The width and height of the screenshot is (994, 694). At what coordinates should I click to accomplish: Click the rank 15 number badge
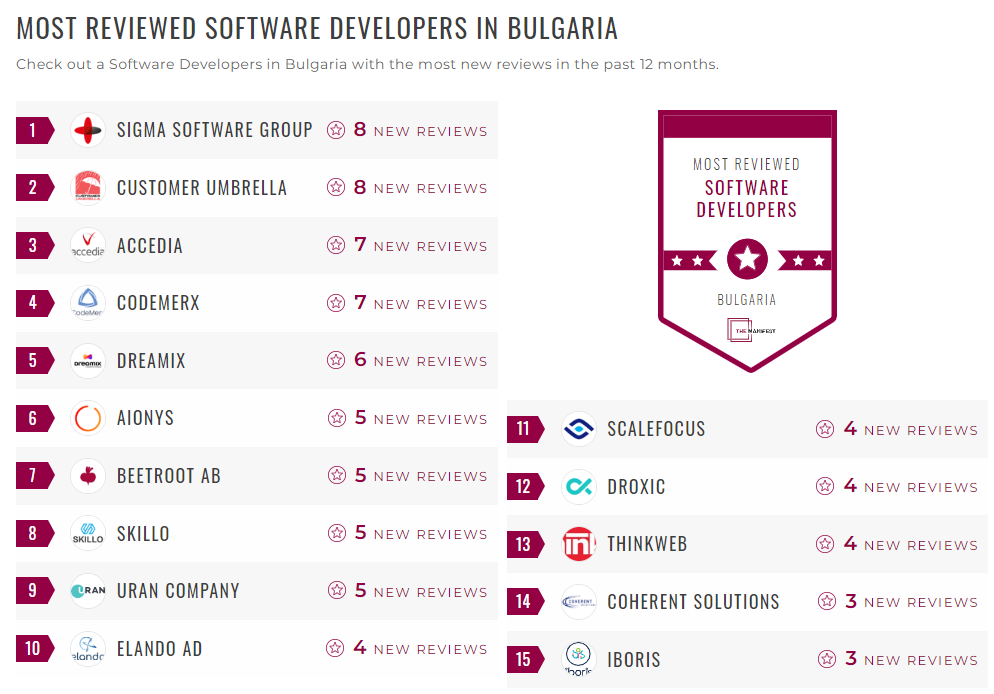point(526,659)
